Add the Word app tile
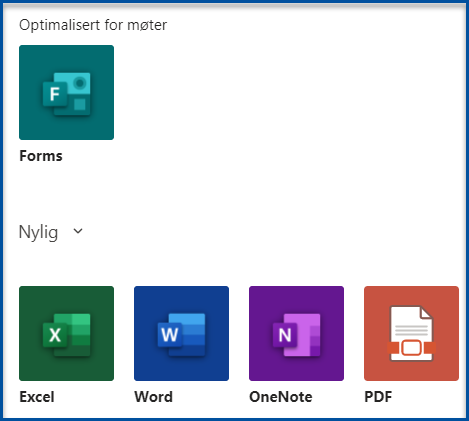Viewport: 469px width, 421px height. click(181, 333)
